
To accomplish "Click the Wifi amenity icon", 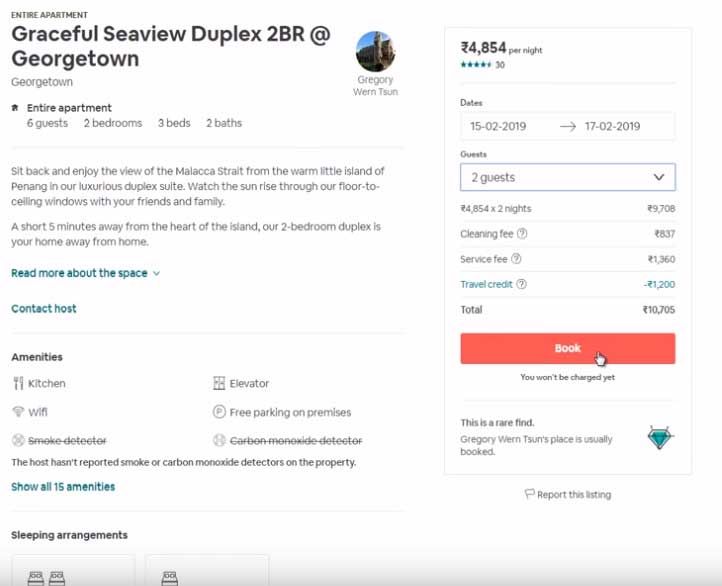I will tap(18, 412).
